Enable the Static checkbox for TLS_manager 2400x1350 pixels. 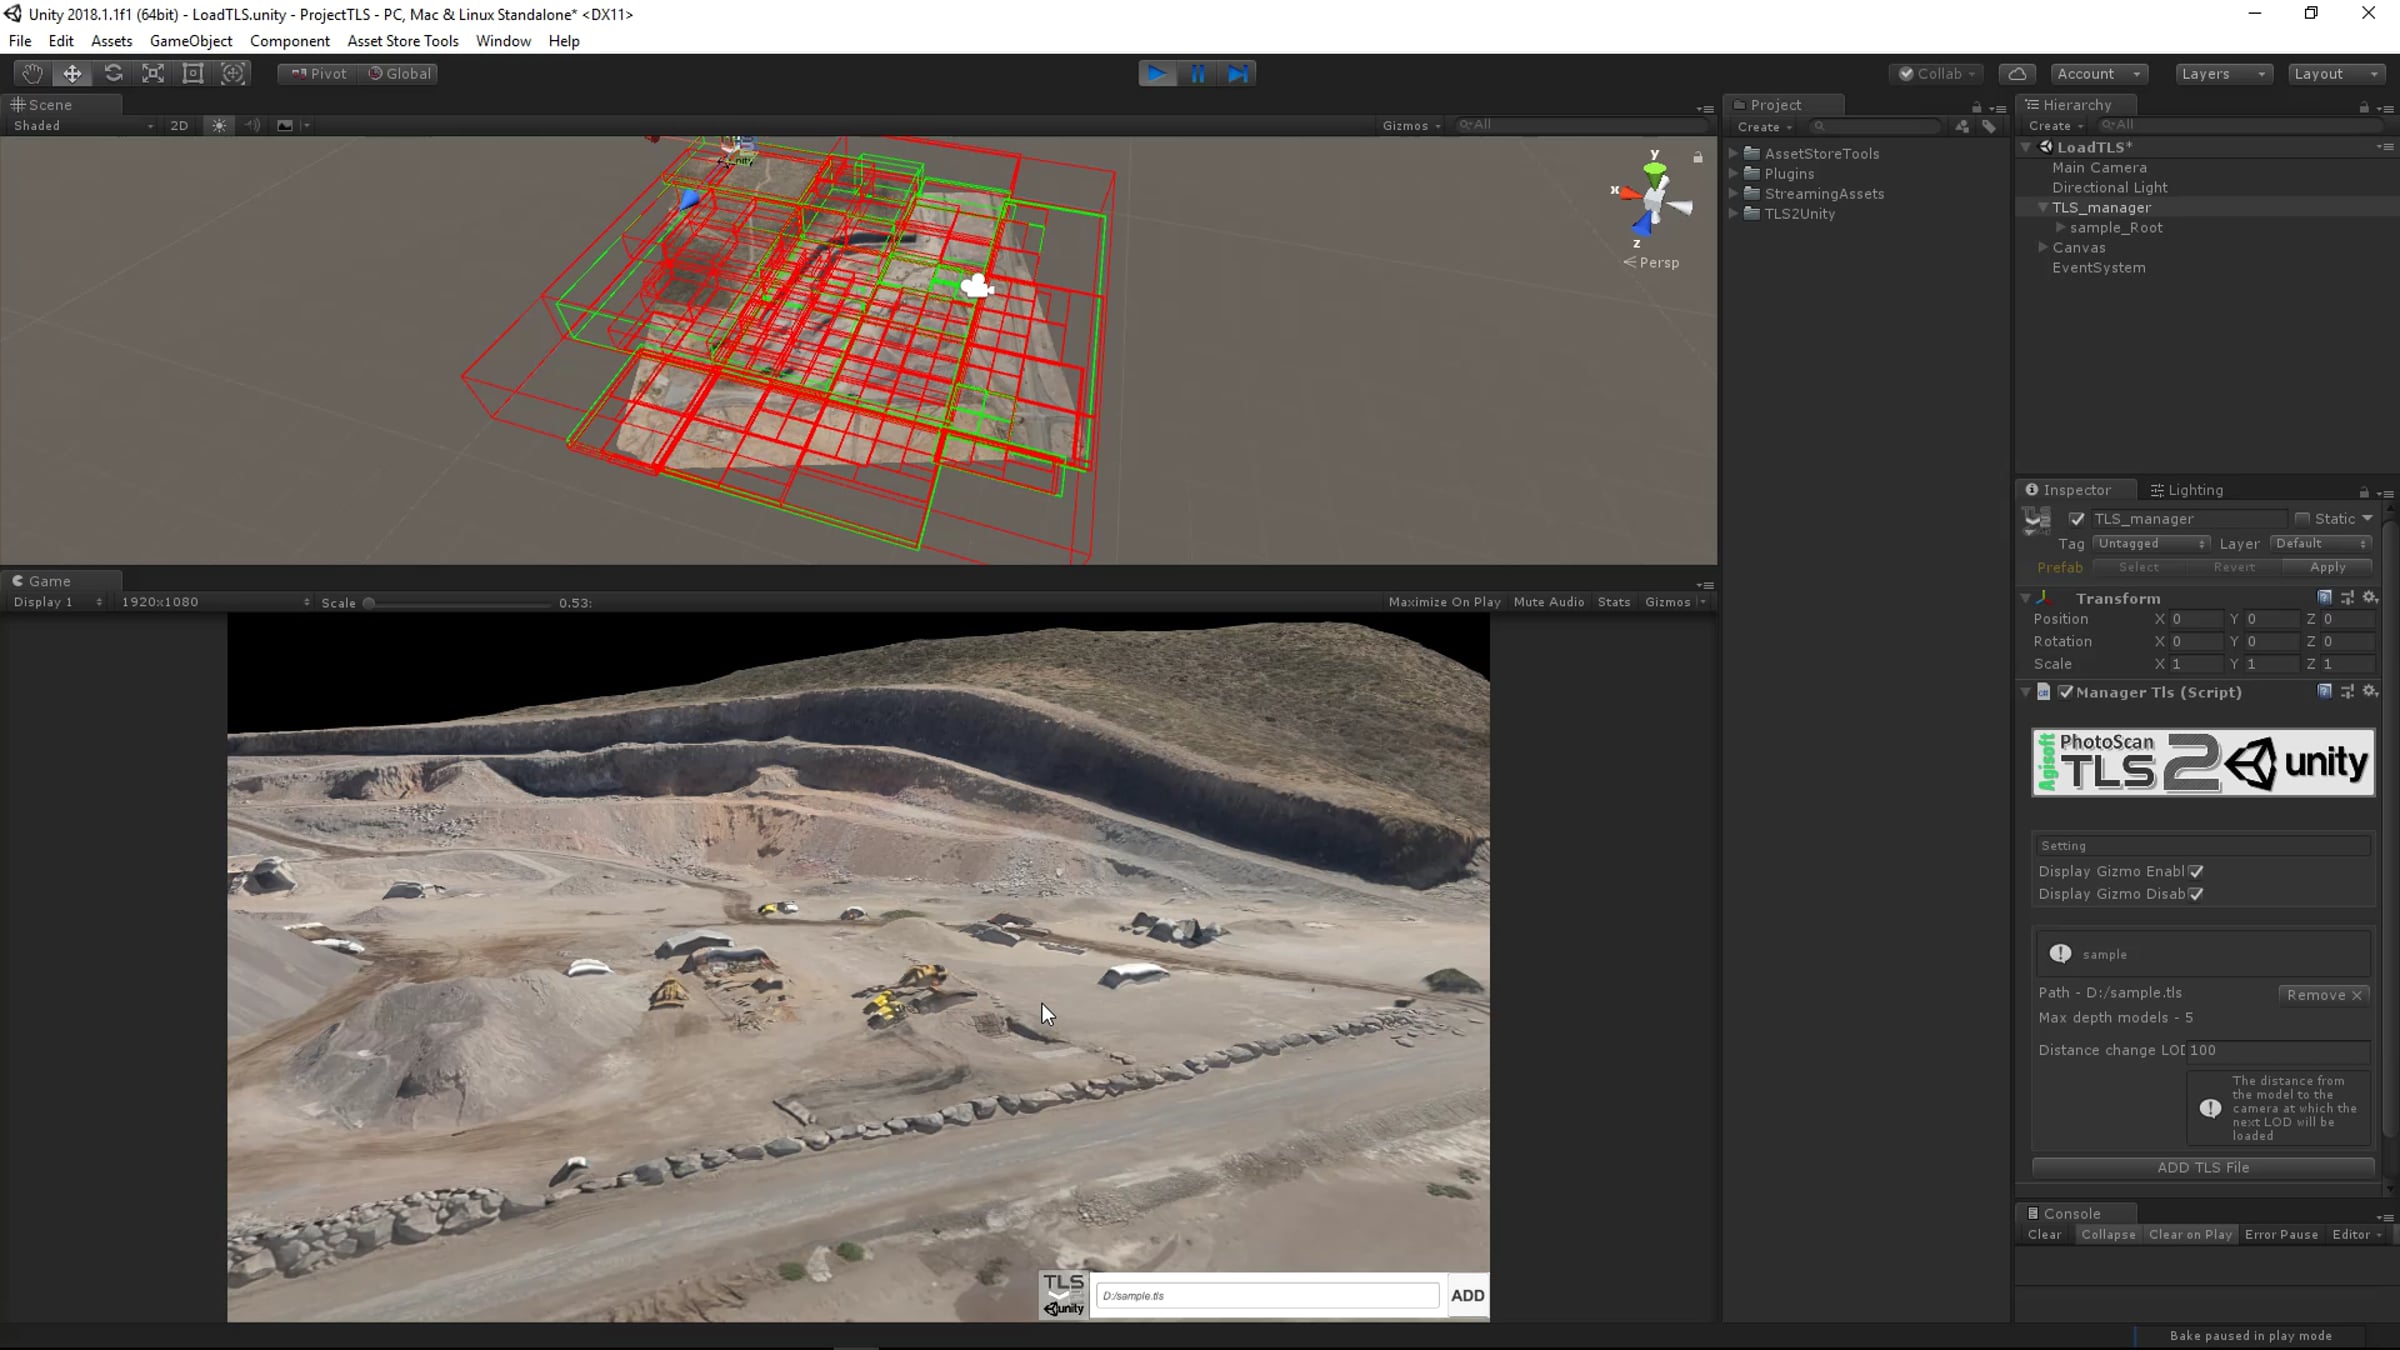[2302, 518]
